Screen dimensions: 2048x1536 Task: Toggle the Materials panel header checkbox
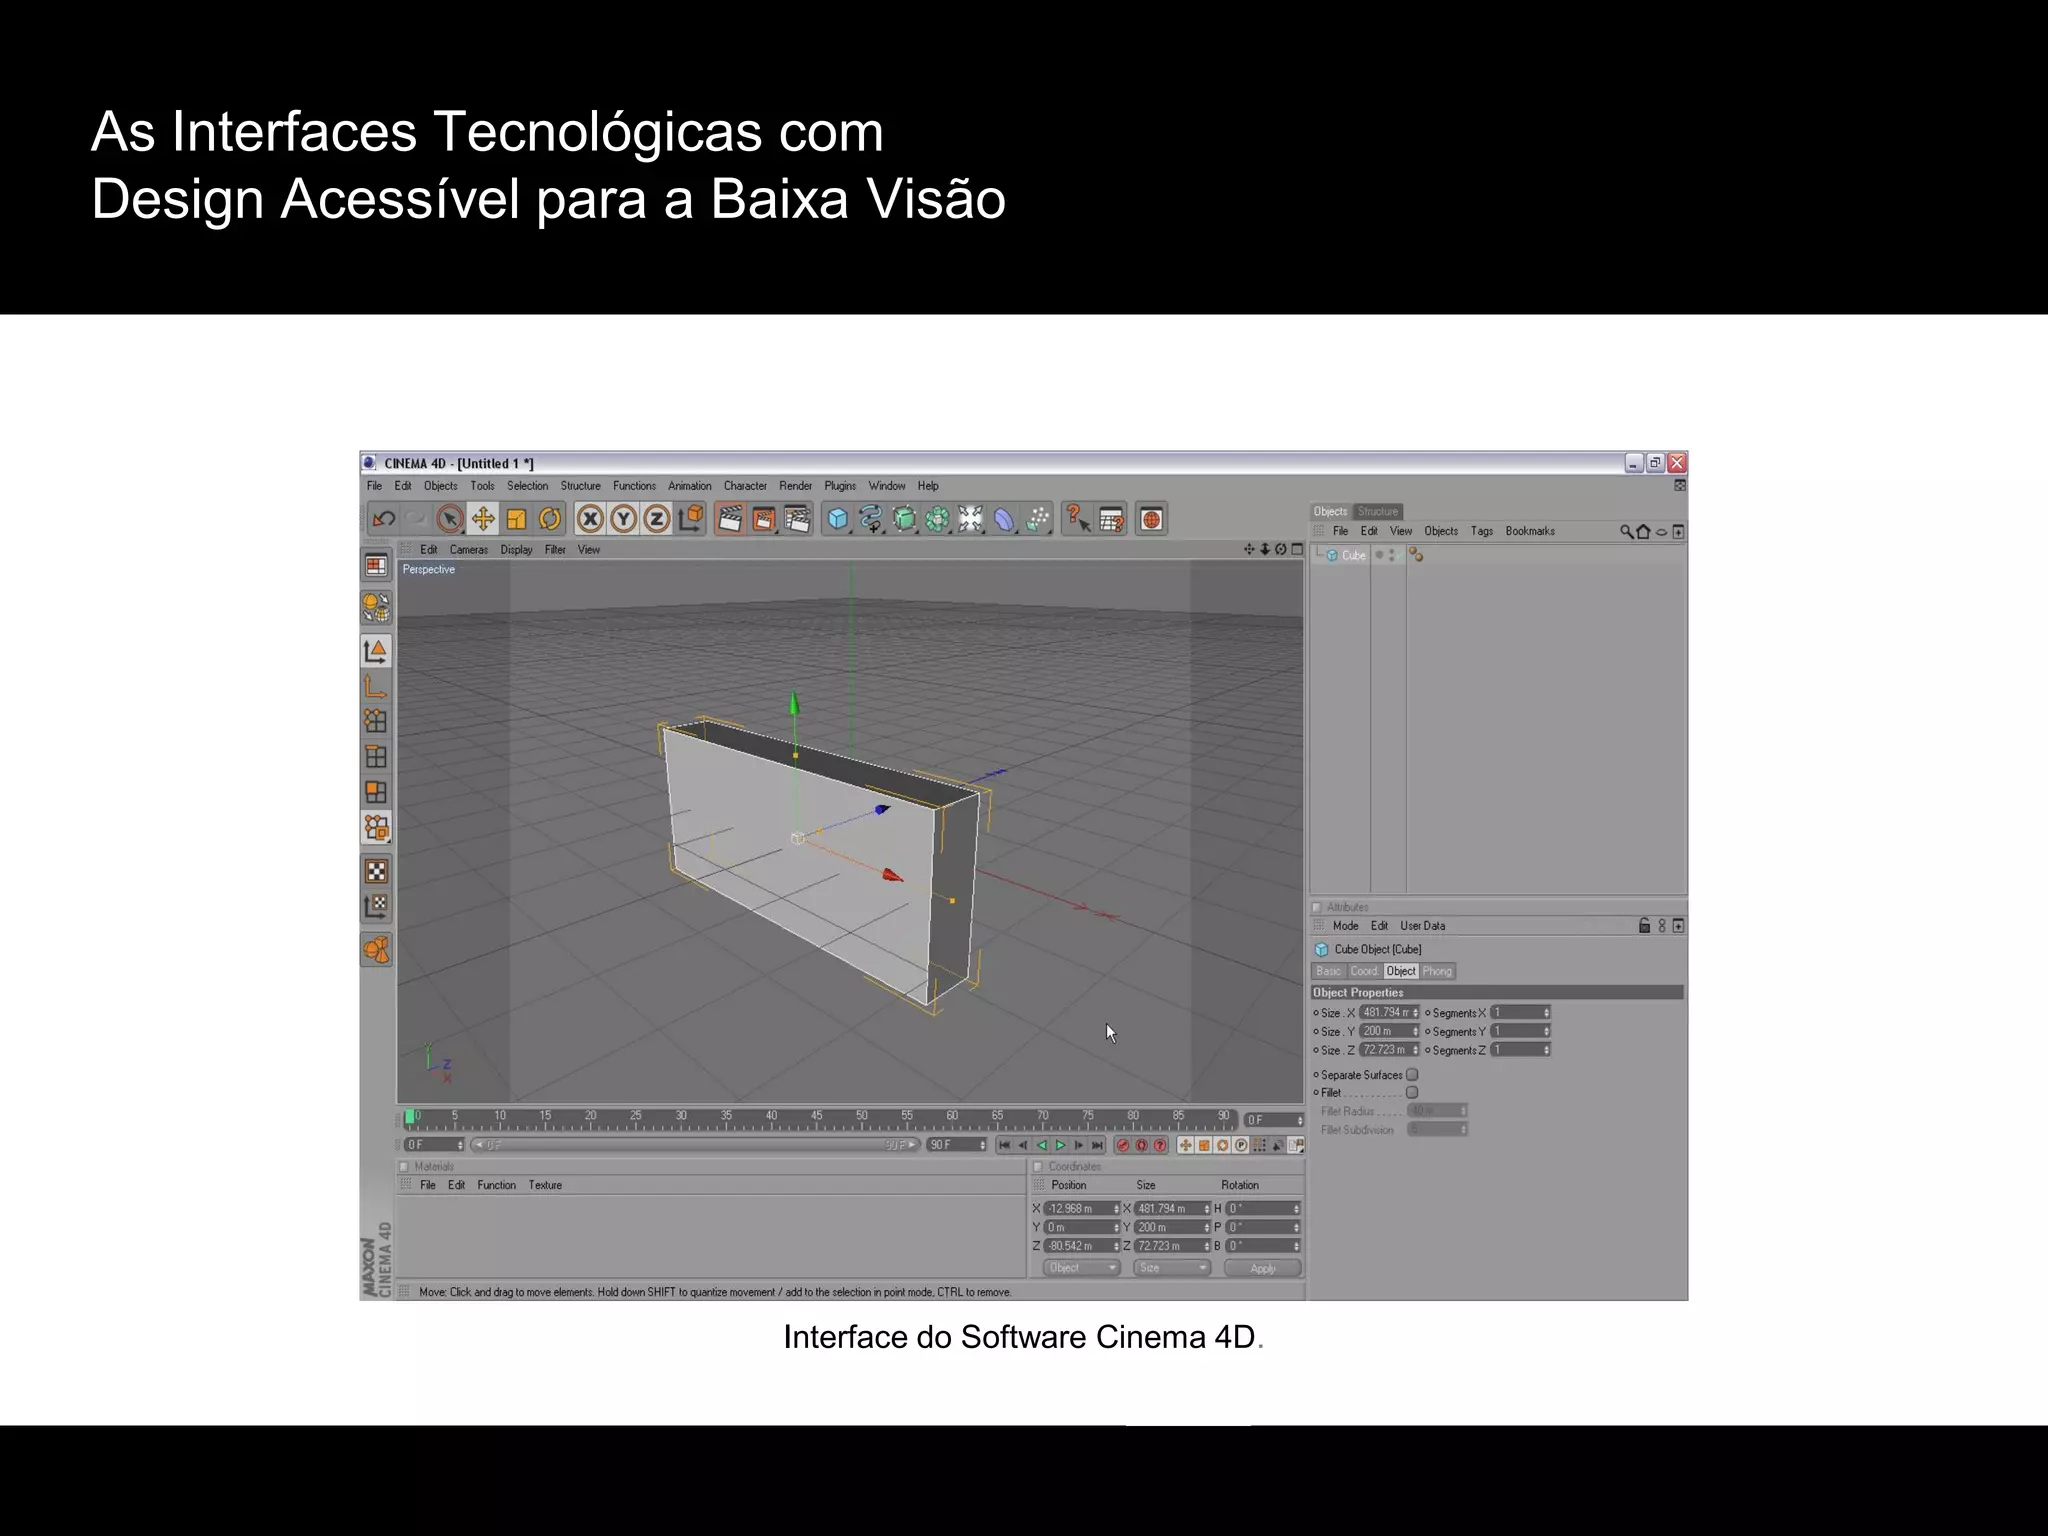tap(404, 1167)
